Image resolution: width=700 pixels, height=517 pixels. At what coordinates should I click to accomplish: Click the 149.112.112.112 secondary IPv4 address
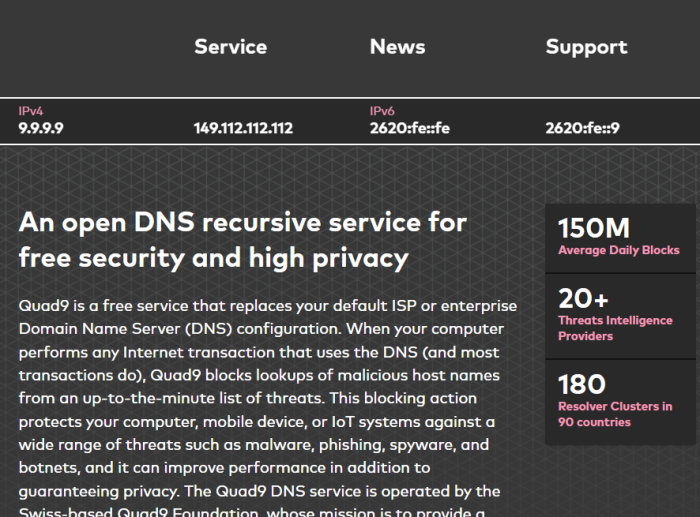pyautogui.click(x=243, y=128)
